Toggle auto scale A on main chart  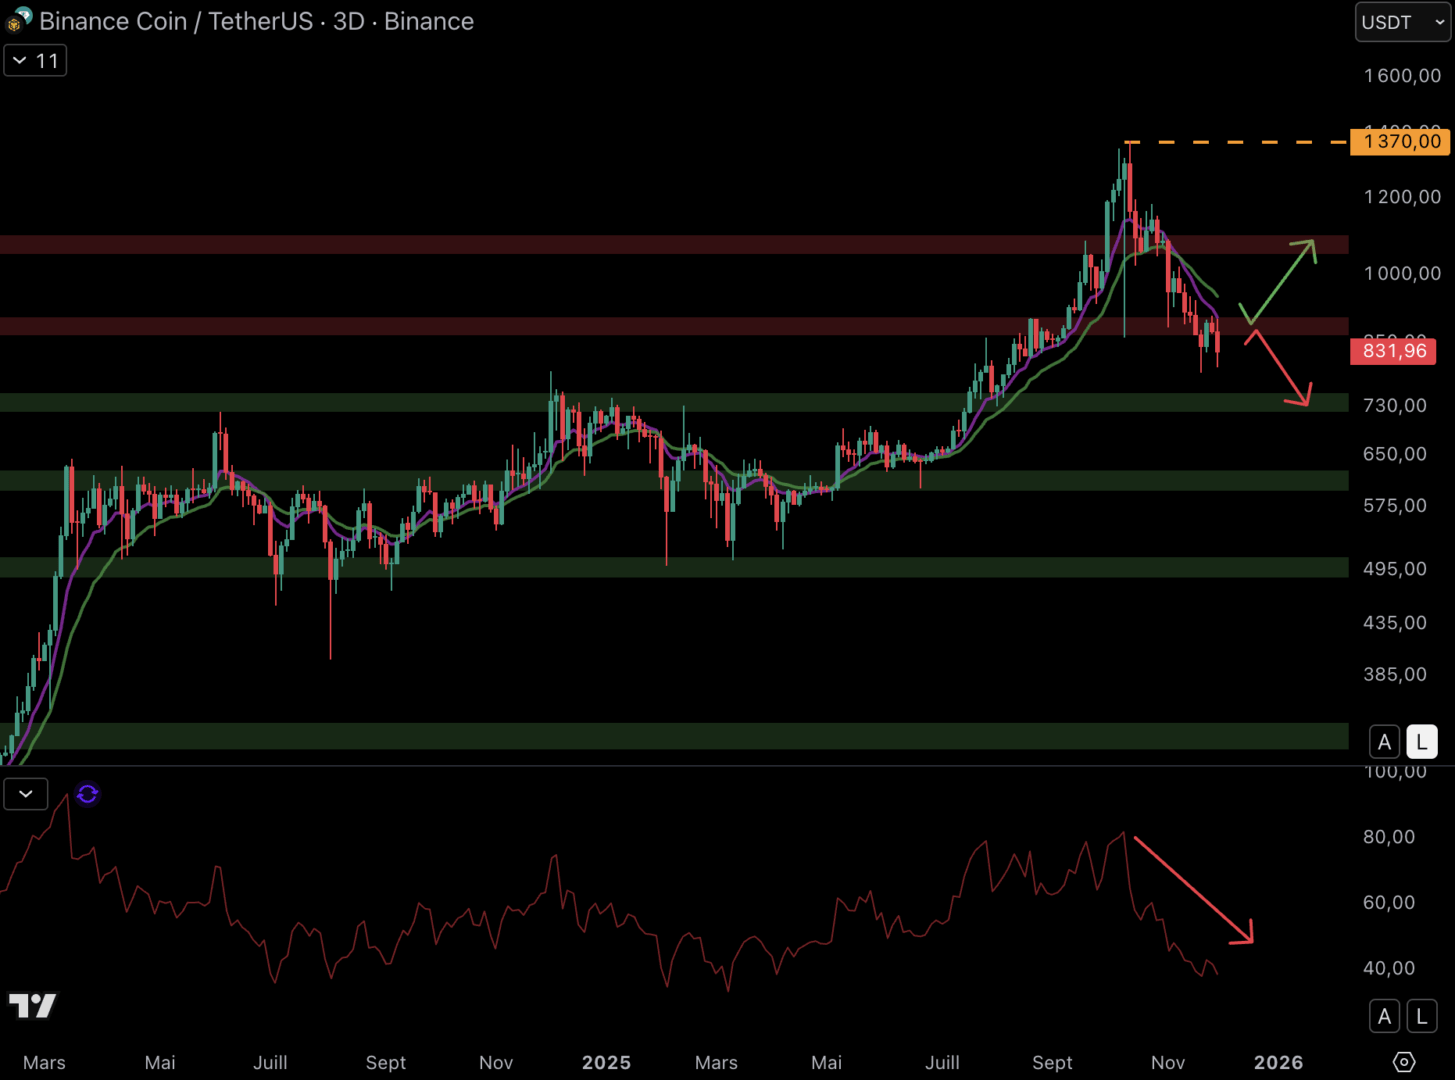pos(1384,742)
